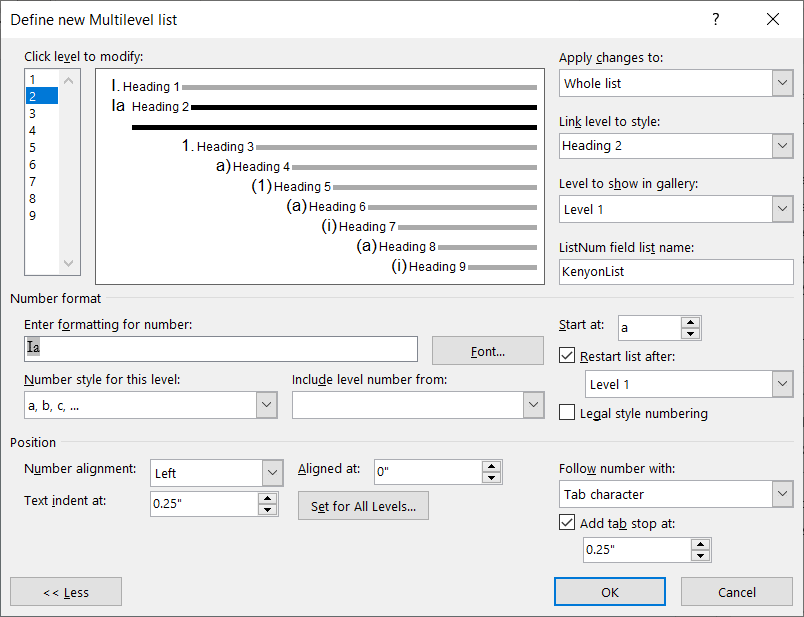Click Heading 2 line in preview

point(324,106)
